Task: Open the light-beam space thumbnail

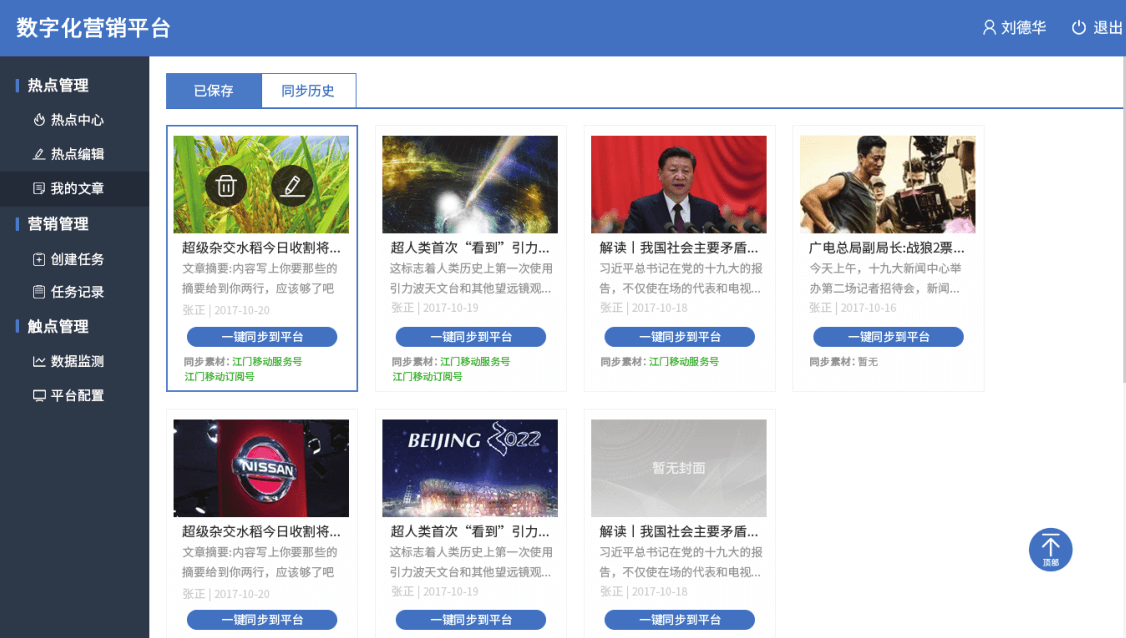Action: (x=470, y=185)
